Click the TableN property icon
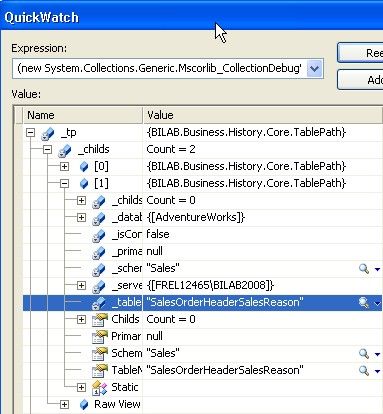The image size is (383, 414). (x=99, y=371)
